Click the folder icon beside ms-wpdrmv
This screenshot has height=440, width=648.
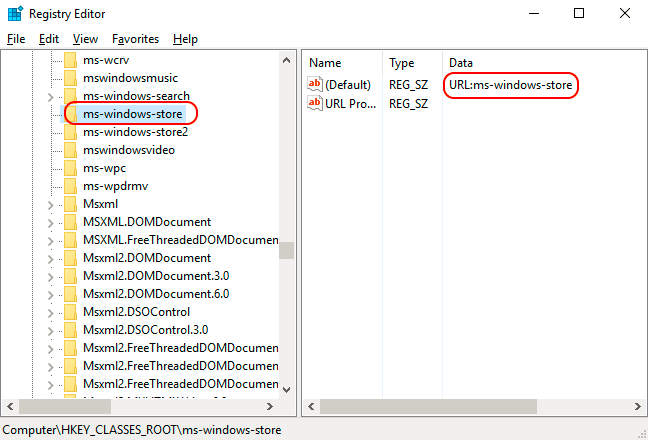point(70,186)
